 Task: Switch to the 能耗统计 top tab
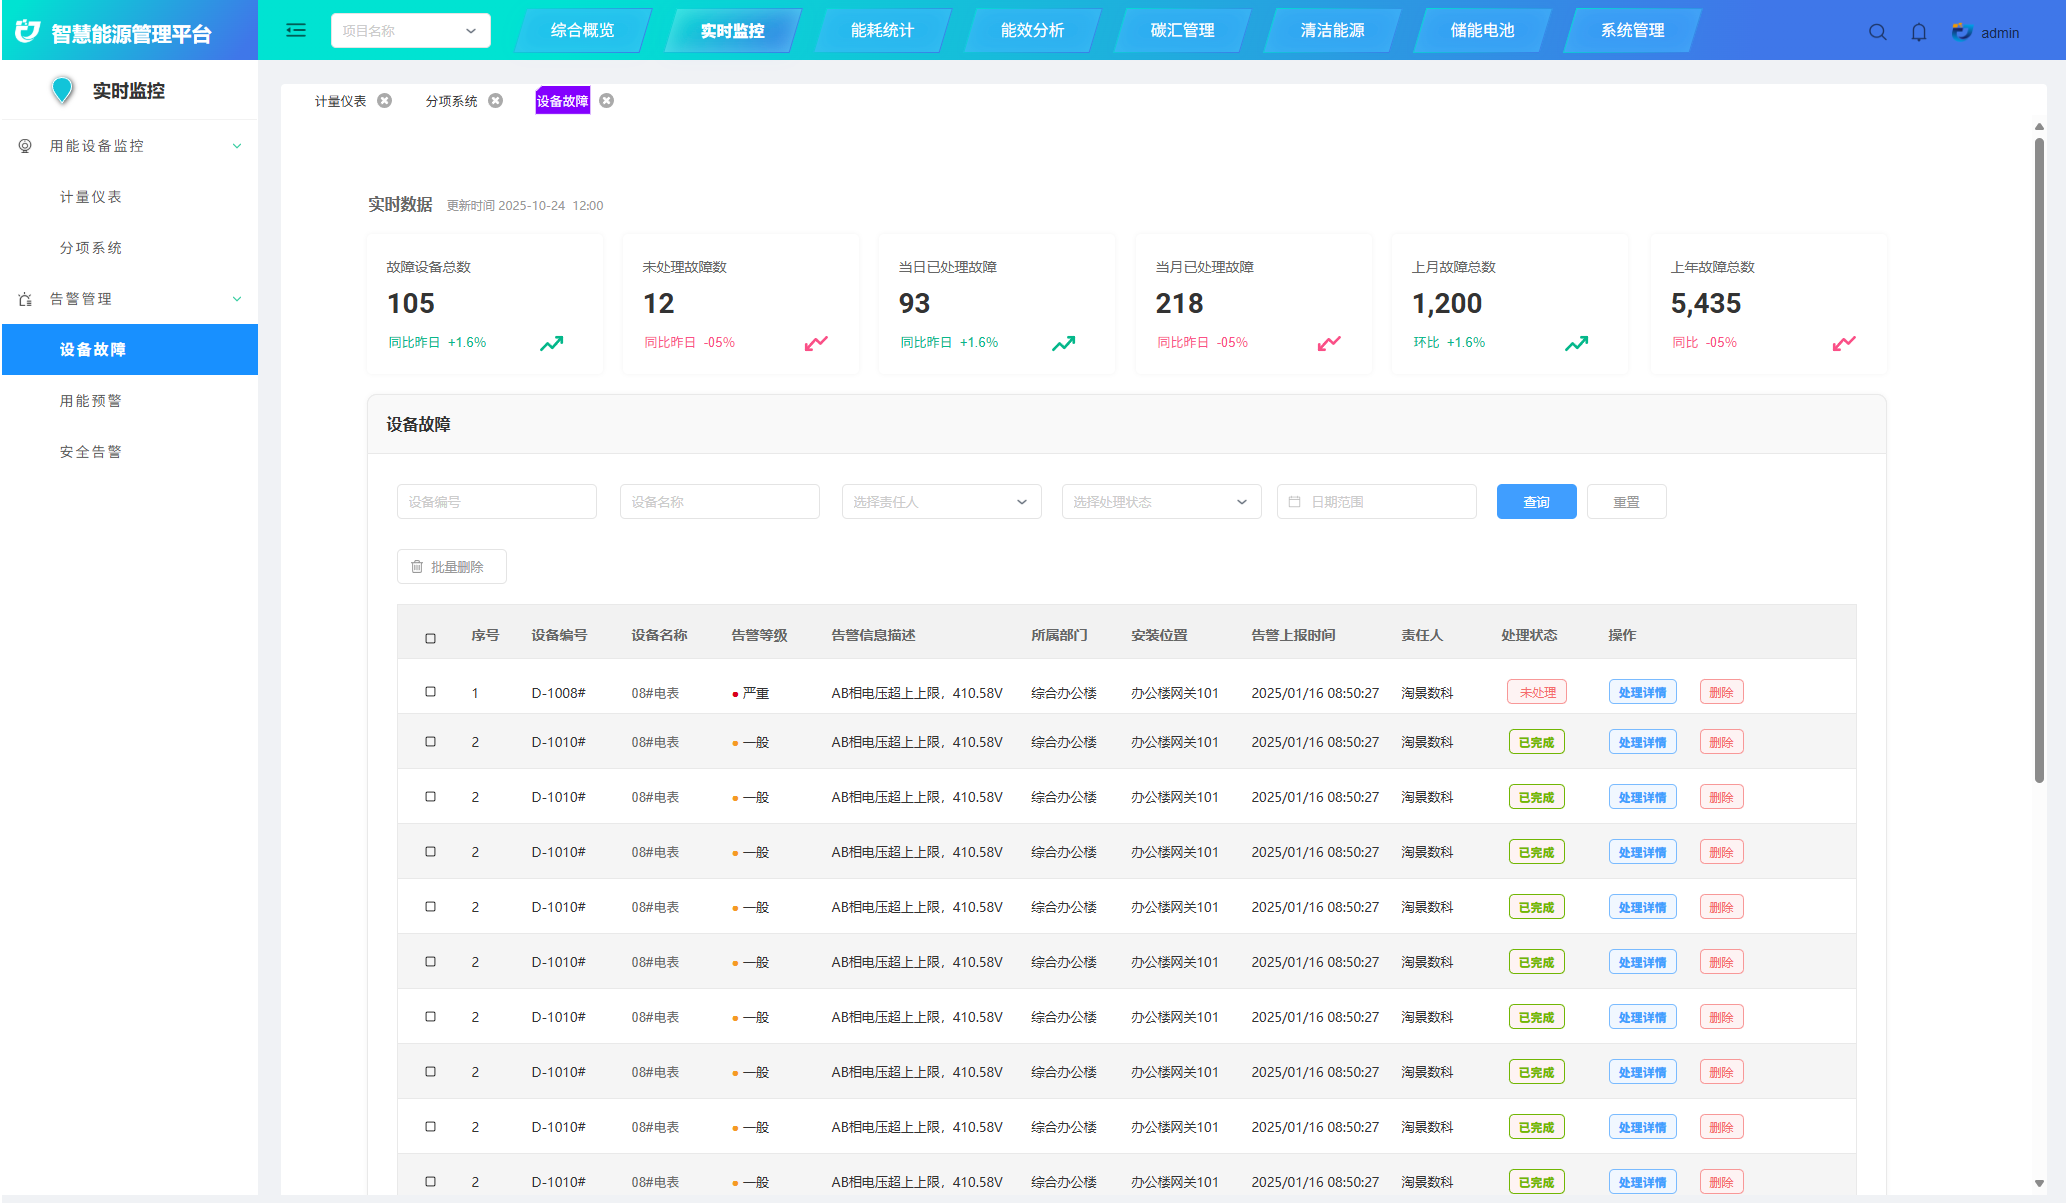coord(883,31)
